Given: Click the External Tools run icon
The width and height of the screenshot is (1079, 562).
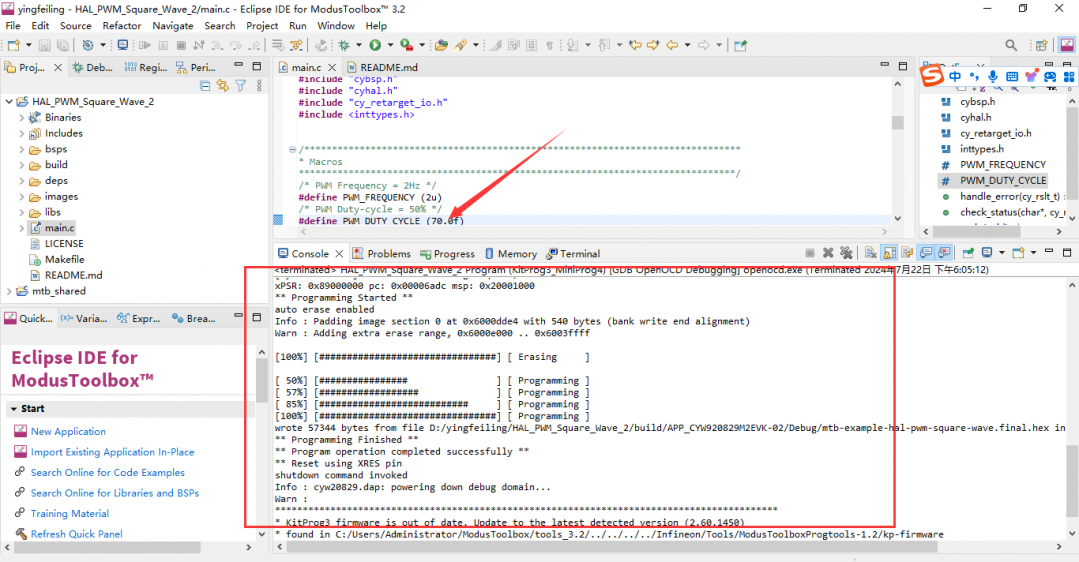Looking at the screenshot, I should point(407,45).
